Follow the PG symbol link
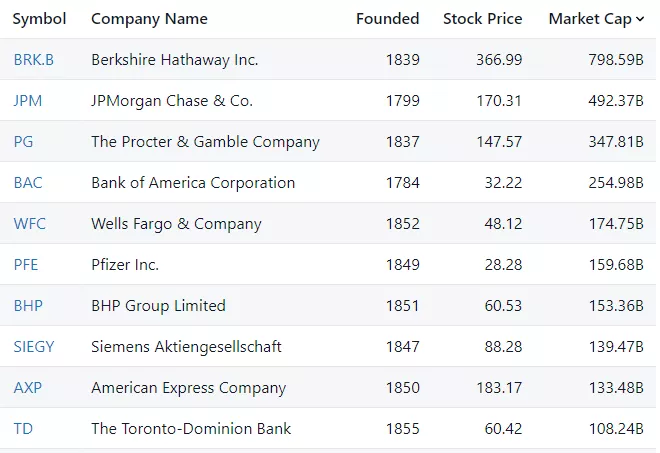660x453 pixels. (23, 142)
